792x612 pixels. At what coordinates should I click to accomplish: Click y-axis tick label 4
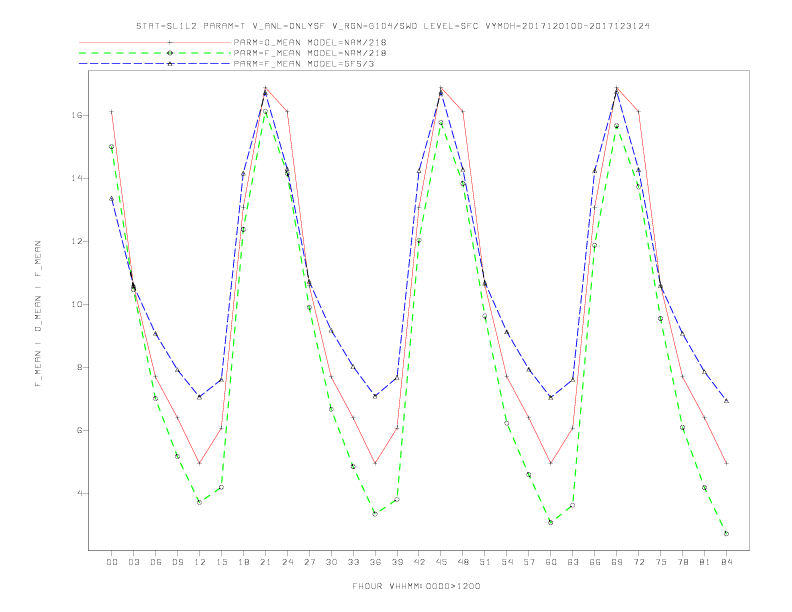[x=80, y=493]
